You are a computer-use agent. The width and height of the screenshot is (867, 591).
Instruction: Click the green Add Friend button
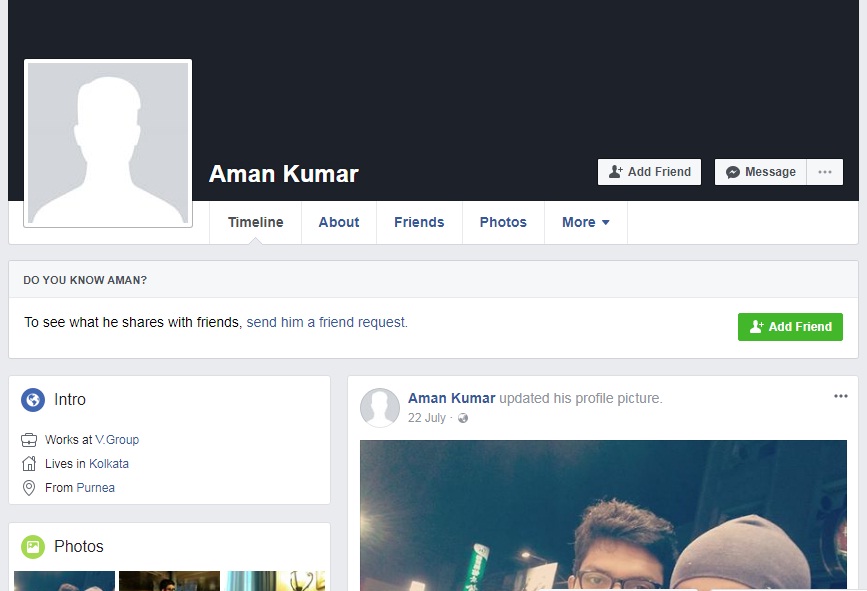[x=790, y=327]
